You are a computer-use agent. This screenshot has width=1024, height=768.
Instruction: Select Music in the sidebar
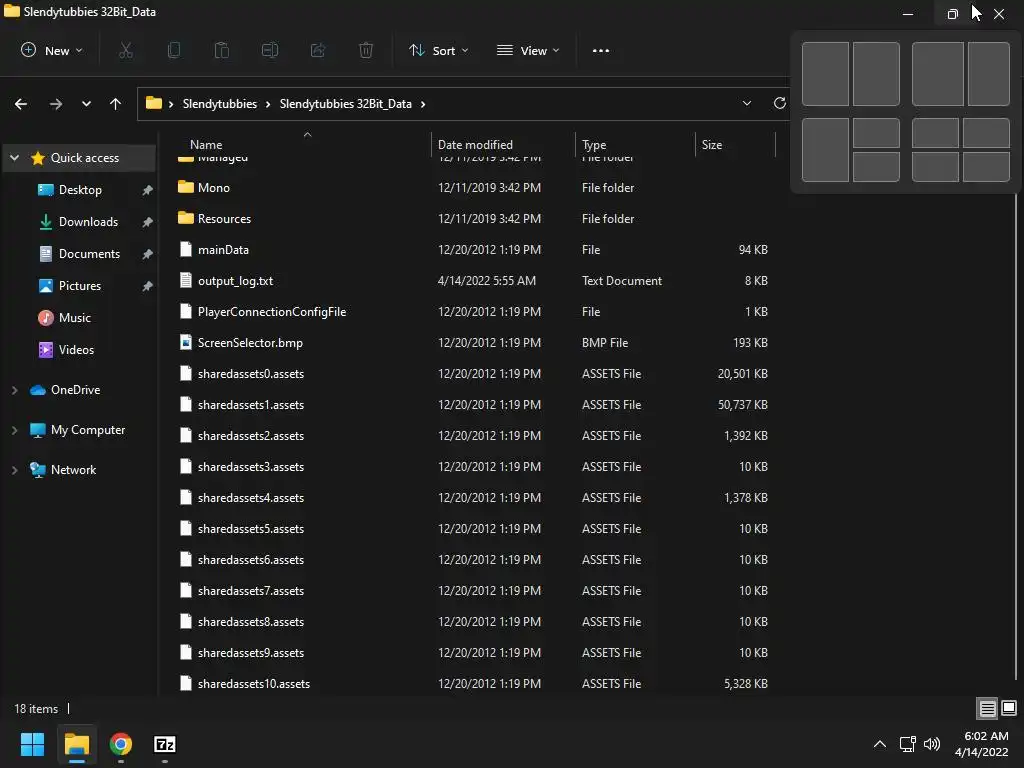click(x=74, y=318)
